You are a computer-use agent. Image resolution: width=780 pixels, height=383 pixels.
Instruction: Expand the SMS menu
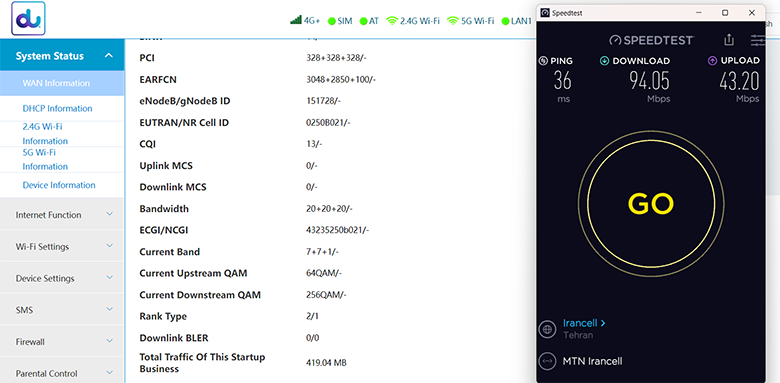pyautogui.click(x=62, y=310)
